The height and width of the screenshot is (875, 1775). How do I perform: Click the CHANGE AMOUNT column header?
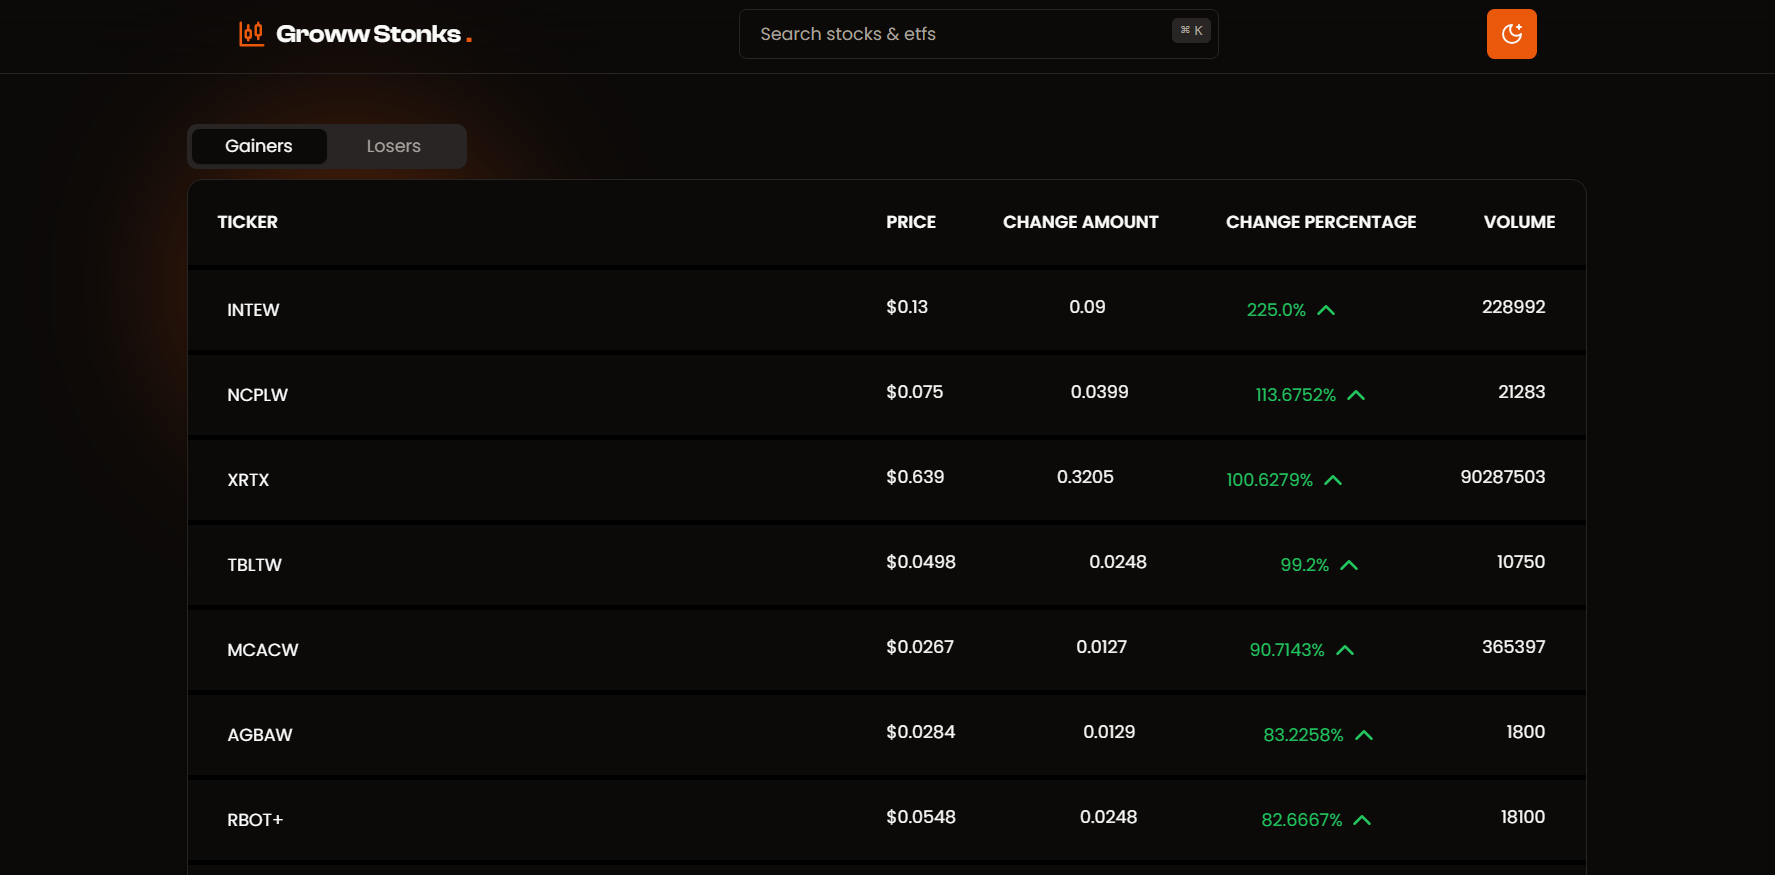1081,222
